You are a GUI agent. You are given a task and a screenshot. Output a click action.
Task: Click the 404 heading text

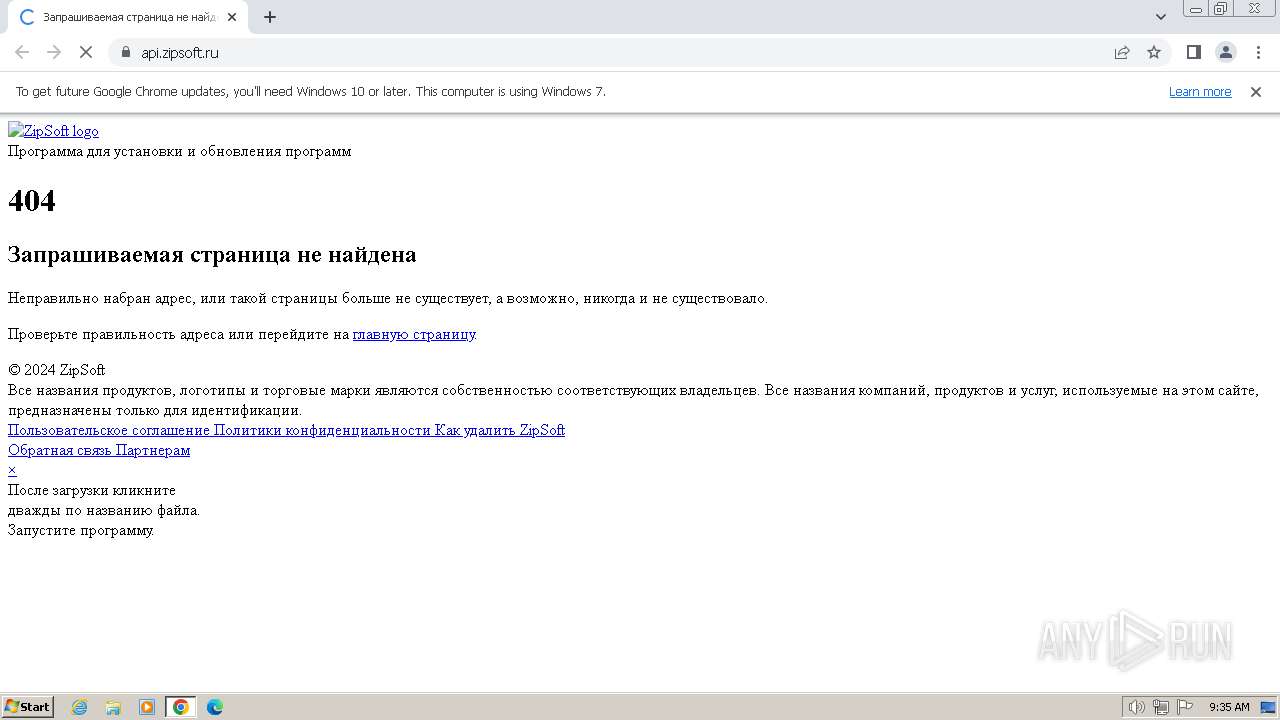tap(32, 201)
